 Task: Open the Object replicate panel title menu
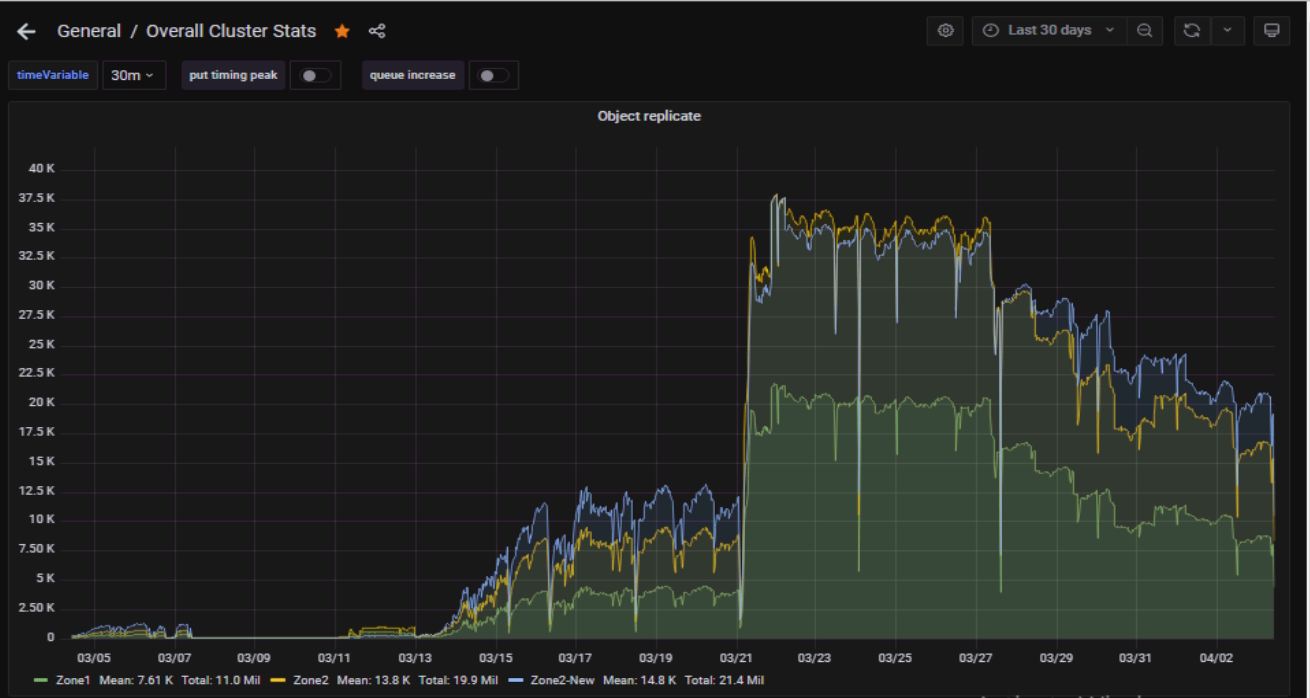(x=649, y=116)
